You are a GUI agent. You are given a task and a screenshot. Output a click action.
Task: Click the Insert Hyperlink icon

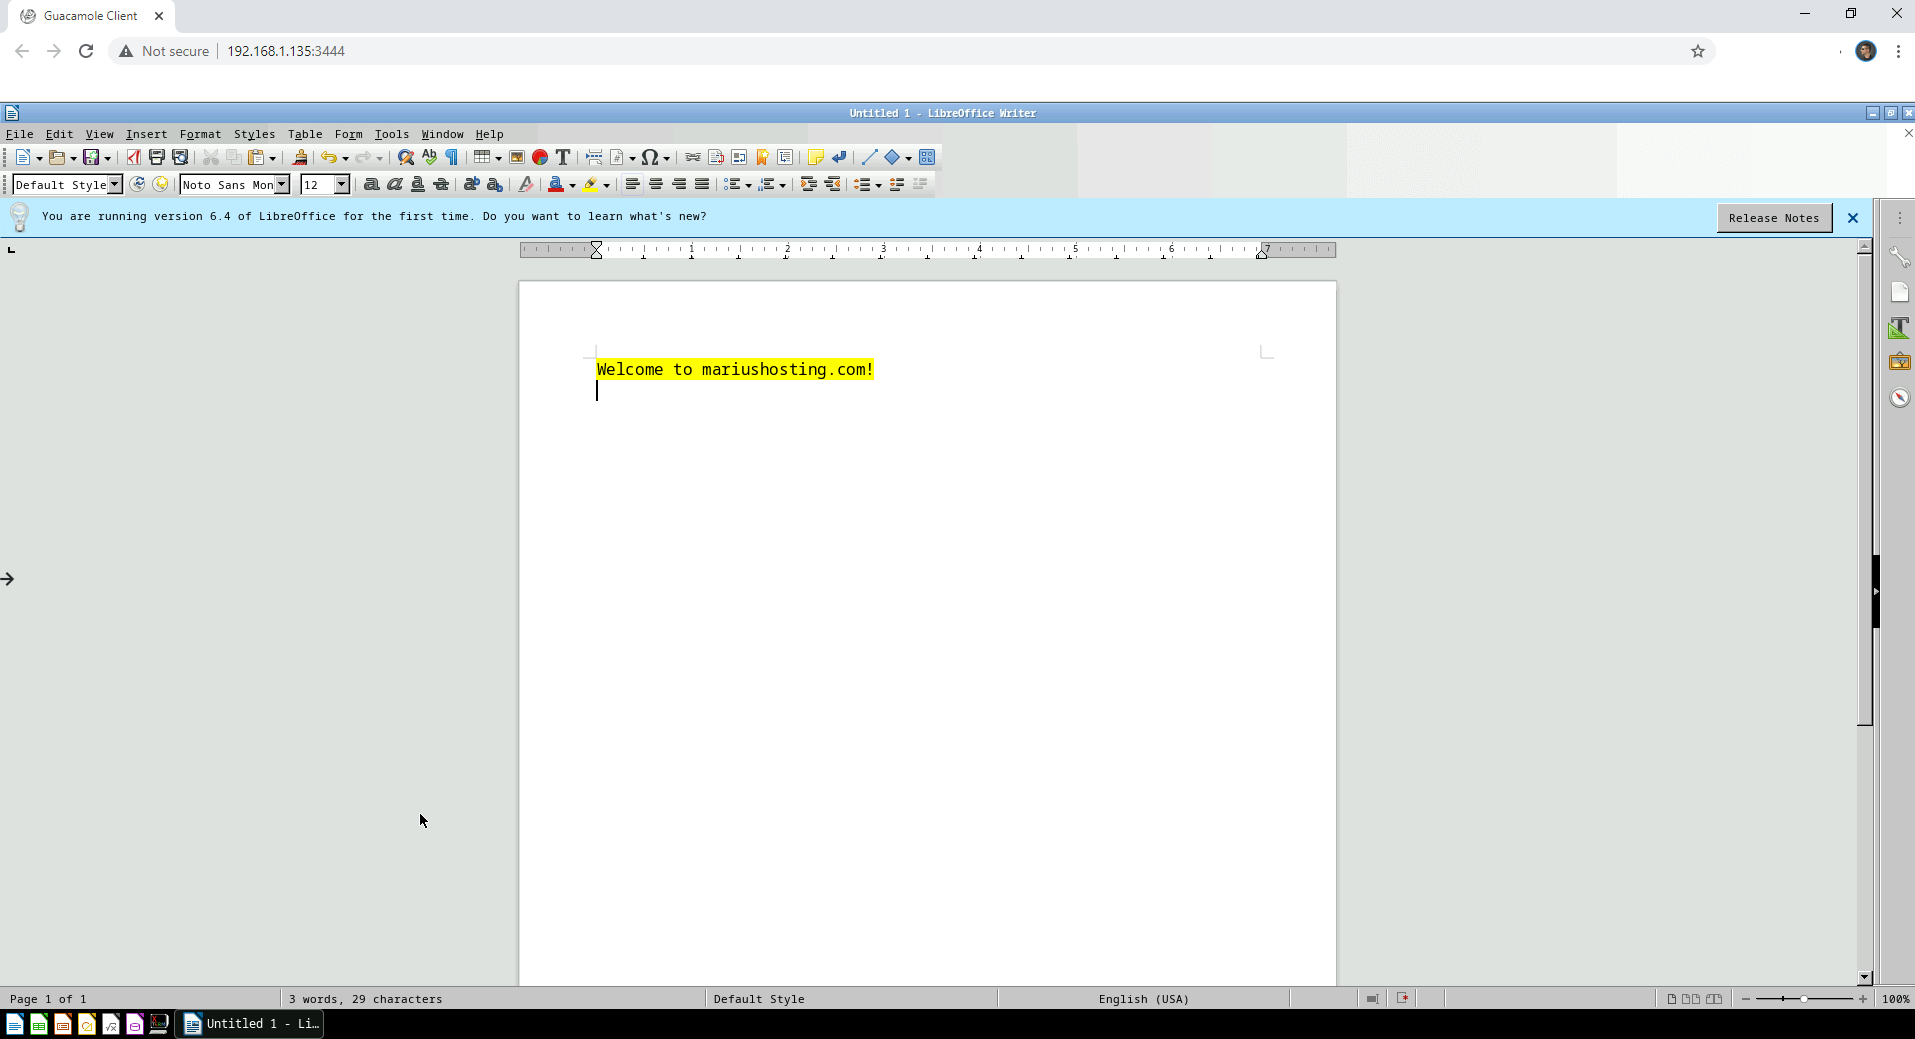point(692,157)
